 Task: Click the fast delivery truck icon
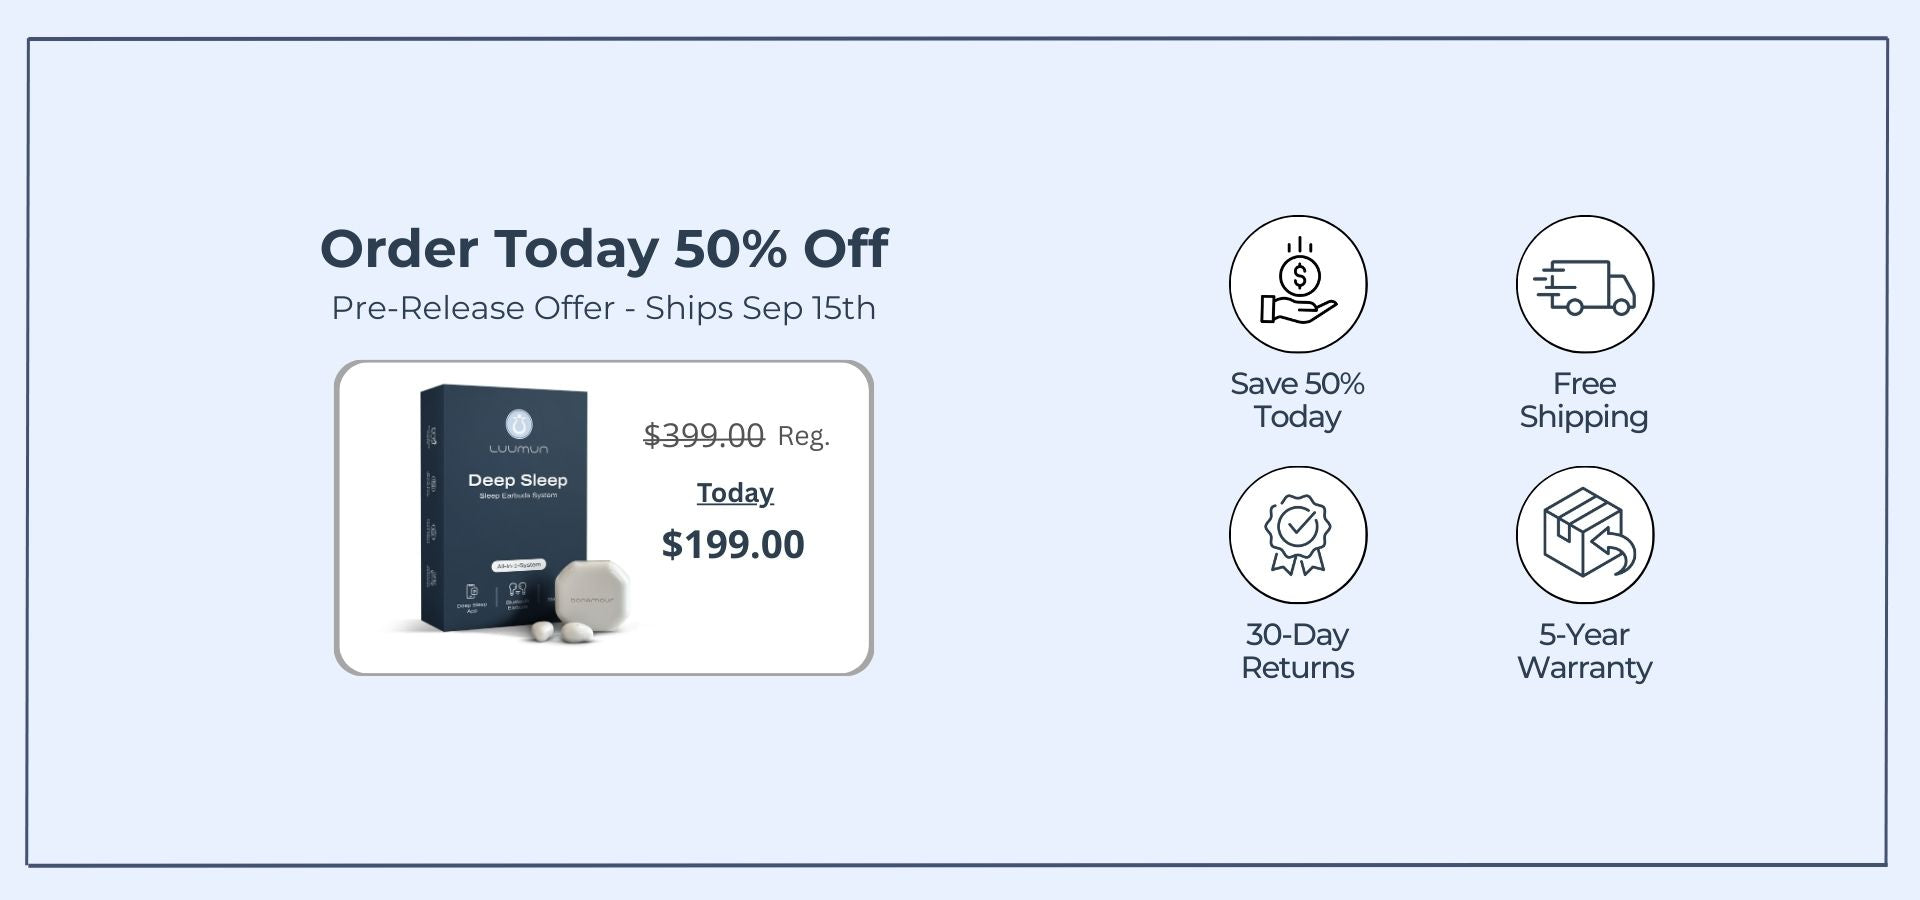1585,284
